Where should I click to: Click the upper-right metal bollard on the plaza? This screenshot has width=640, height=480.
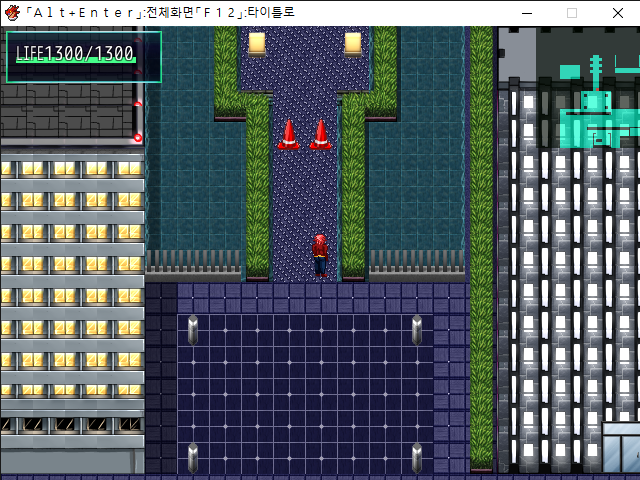pos(417,330)
